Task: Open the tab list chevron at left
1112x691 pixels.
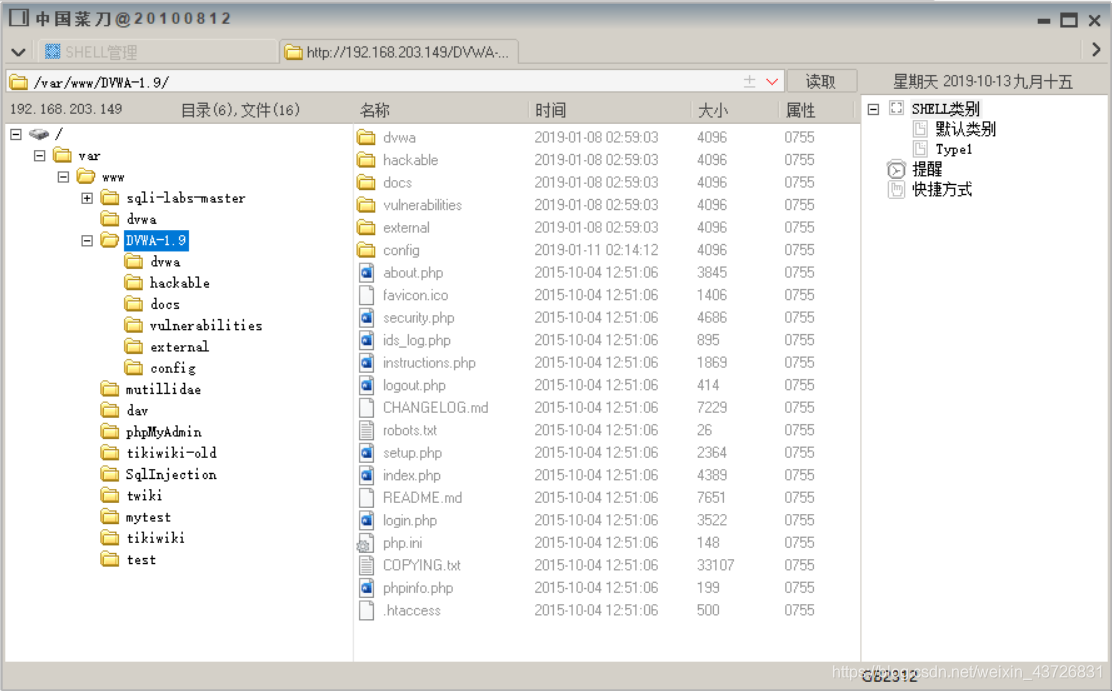Action: (18, 52)
